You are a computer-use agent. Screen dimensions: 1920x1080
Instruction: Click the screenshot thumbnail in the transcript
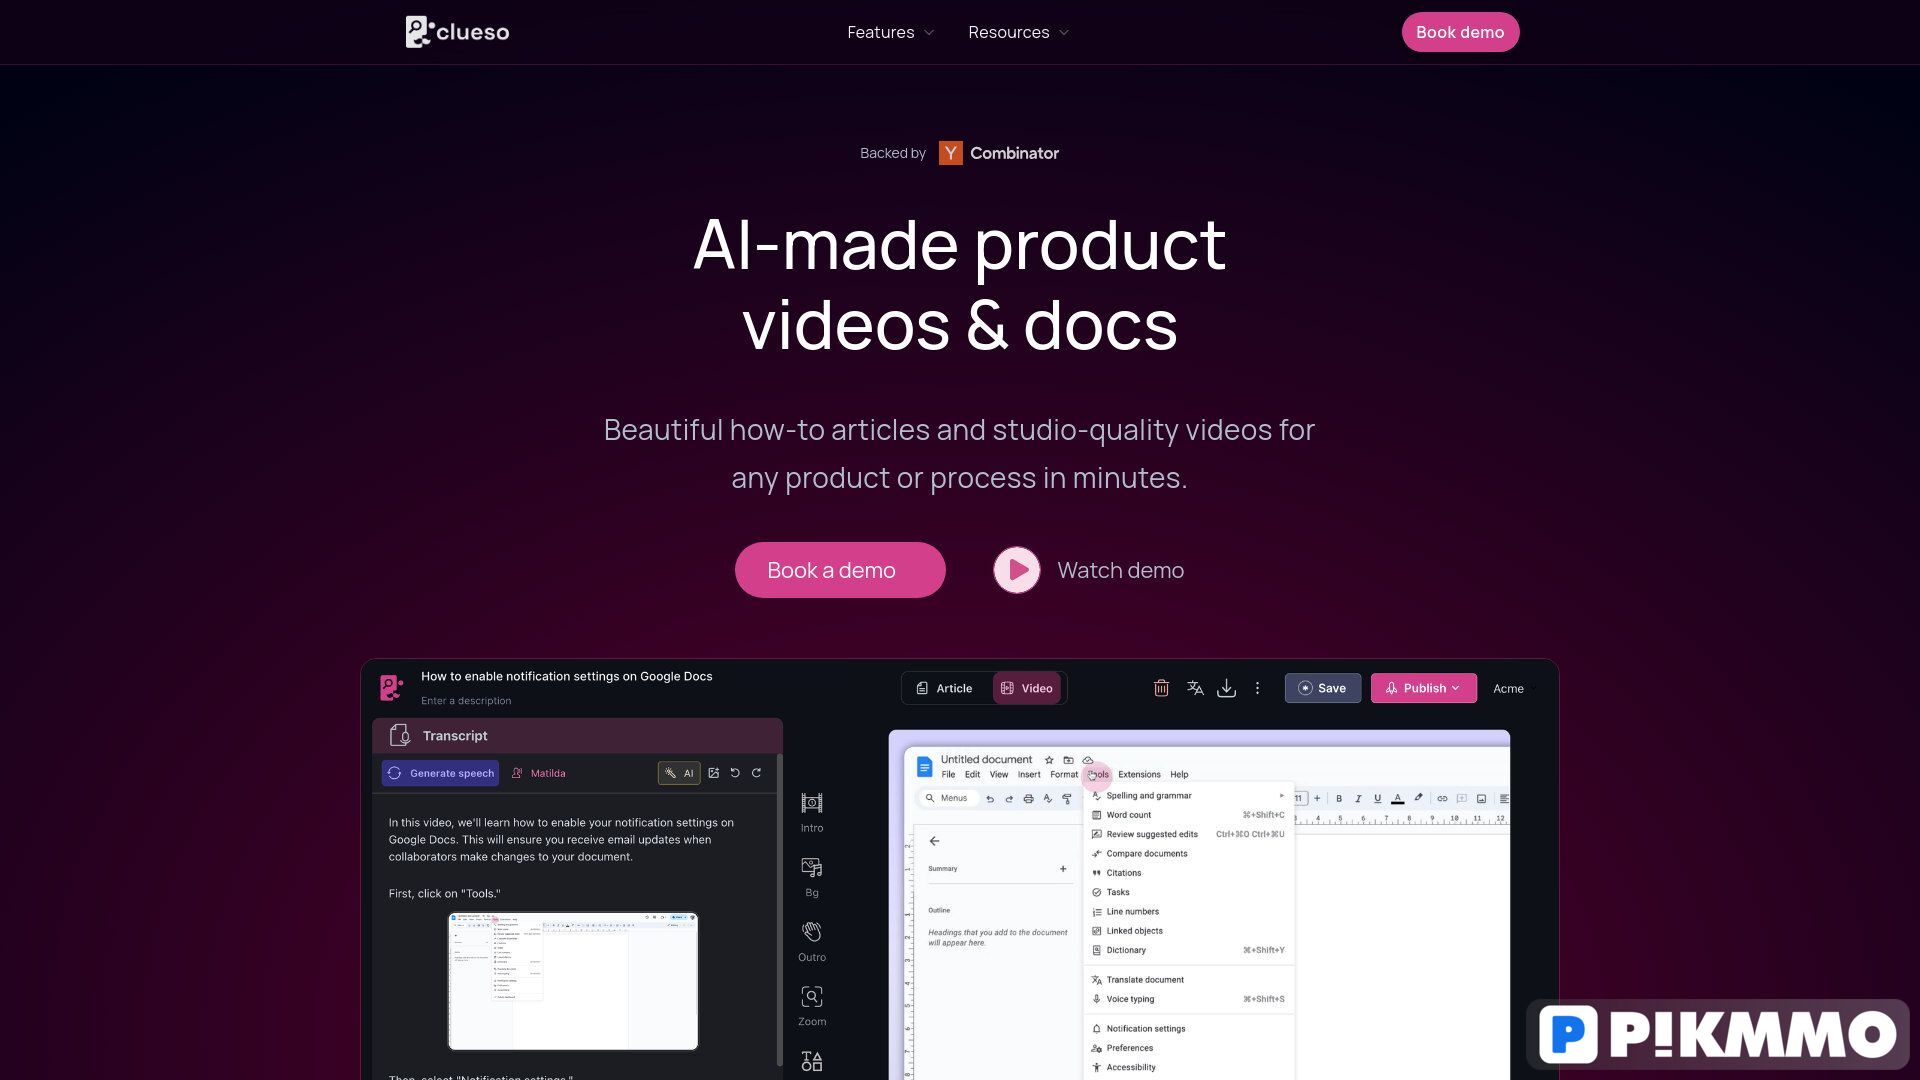[x=573, y=981]
